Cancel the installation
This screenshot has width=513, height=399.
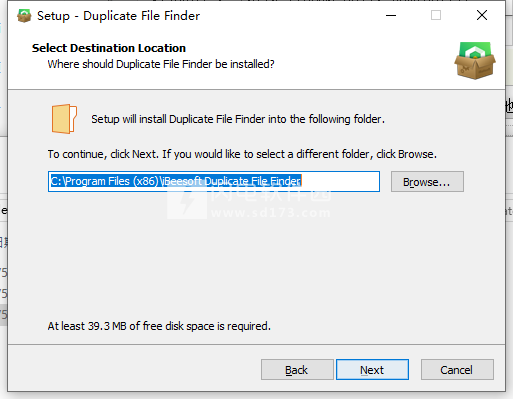(457, 370)
